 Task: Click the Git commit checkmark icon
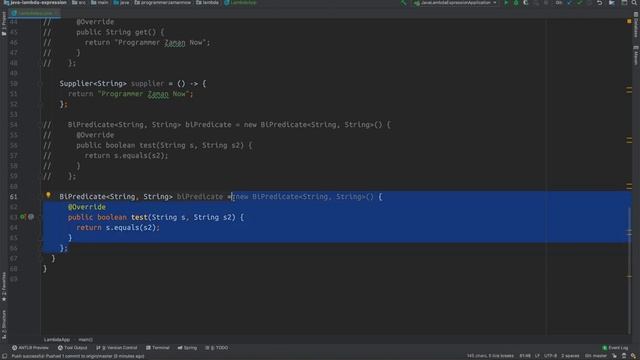580,3
